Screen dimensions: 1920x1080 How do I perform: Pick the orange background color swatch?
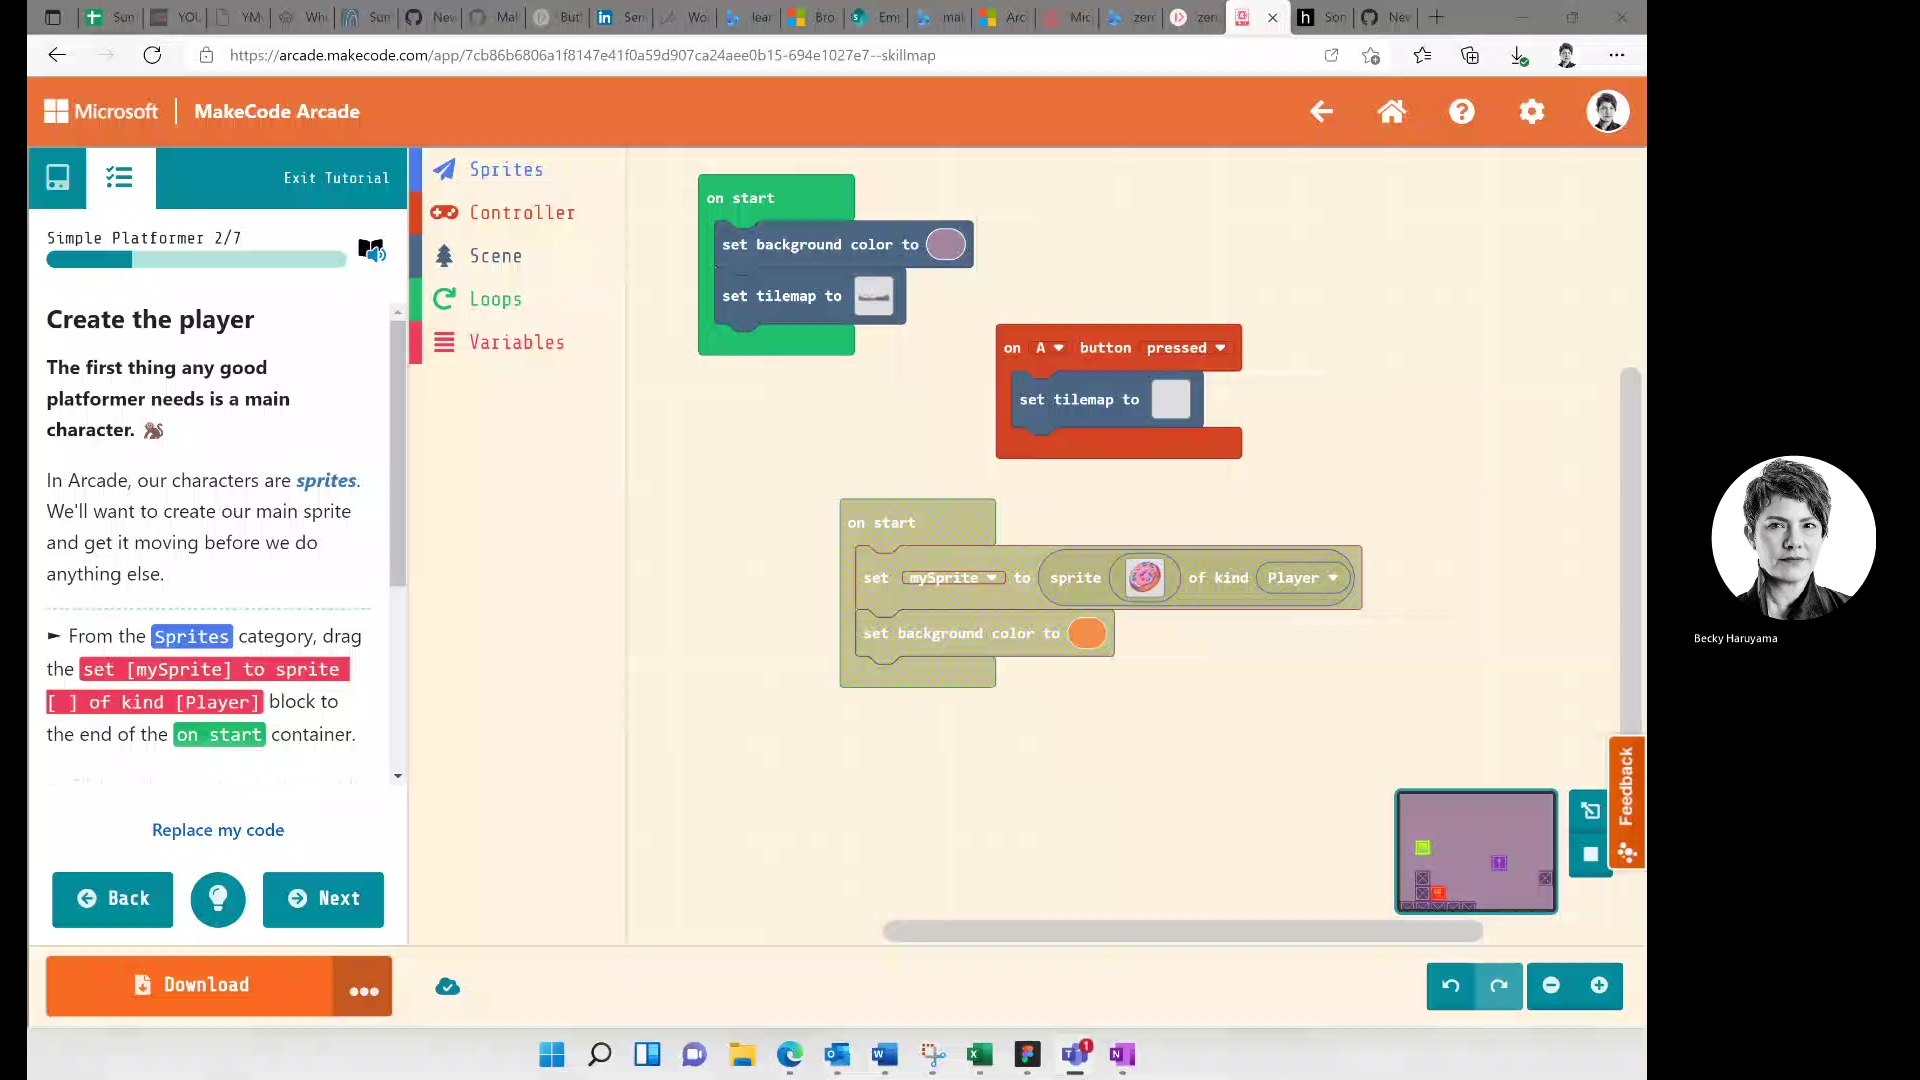[1087, 633]
